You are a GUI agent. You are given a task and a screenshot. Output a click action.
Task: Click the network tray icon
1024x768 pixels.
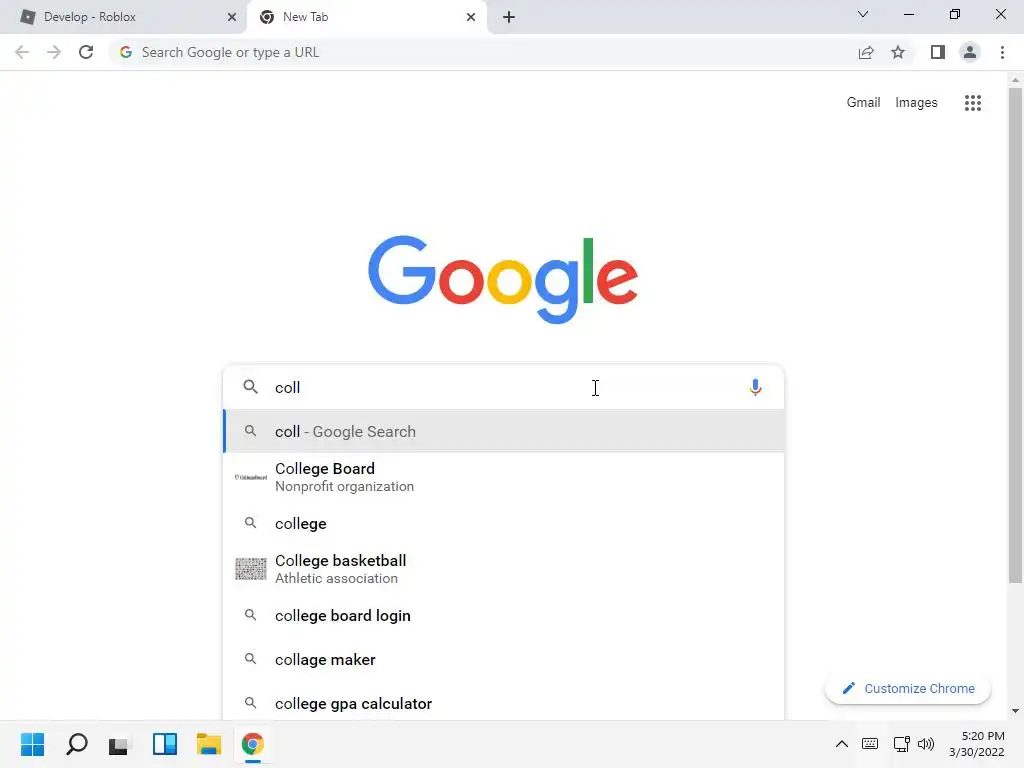[x=902, y=744]
